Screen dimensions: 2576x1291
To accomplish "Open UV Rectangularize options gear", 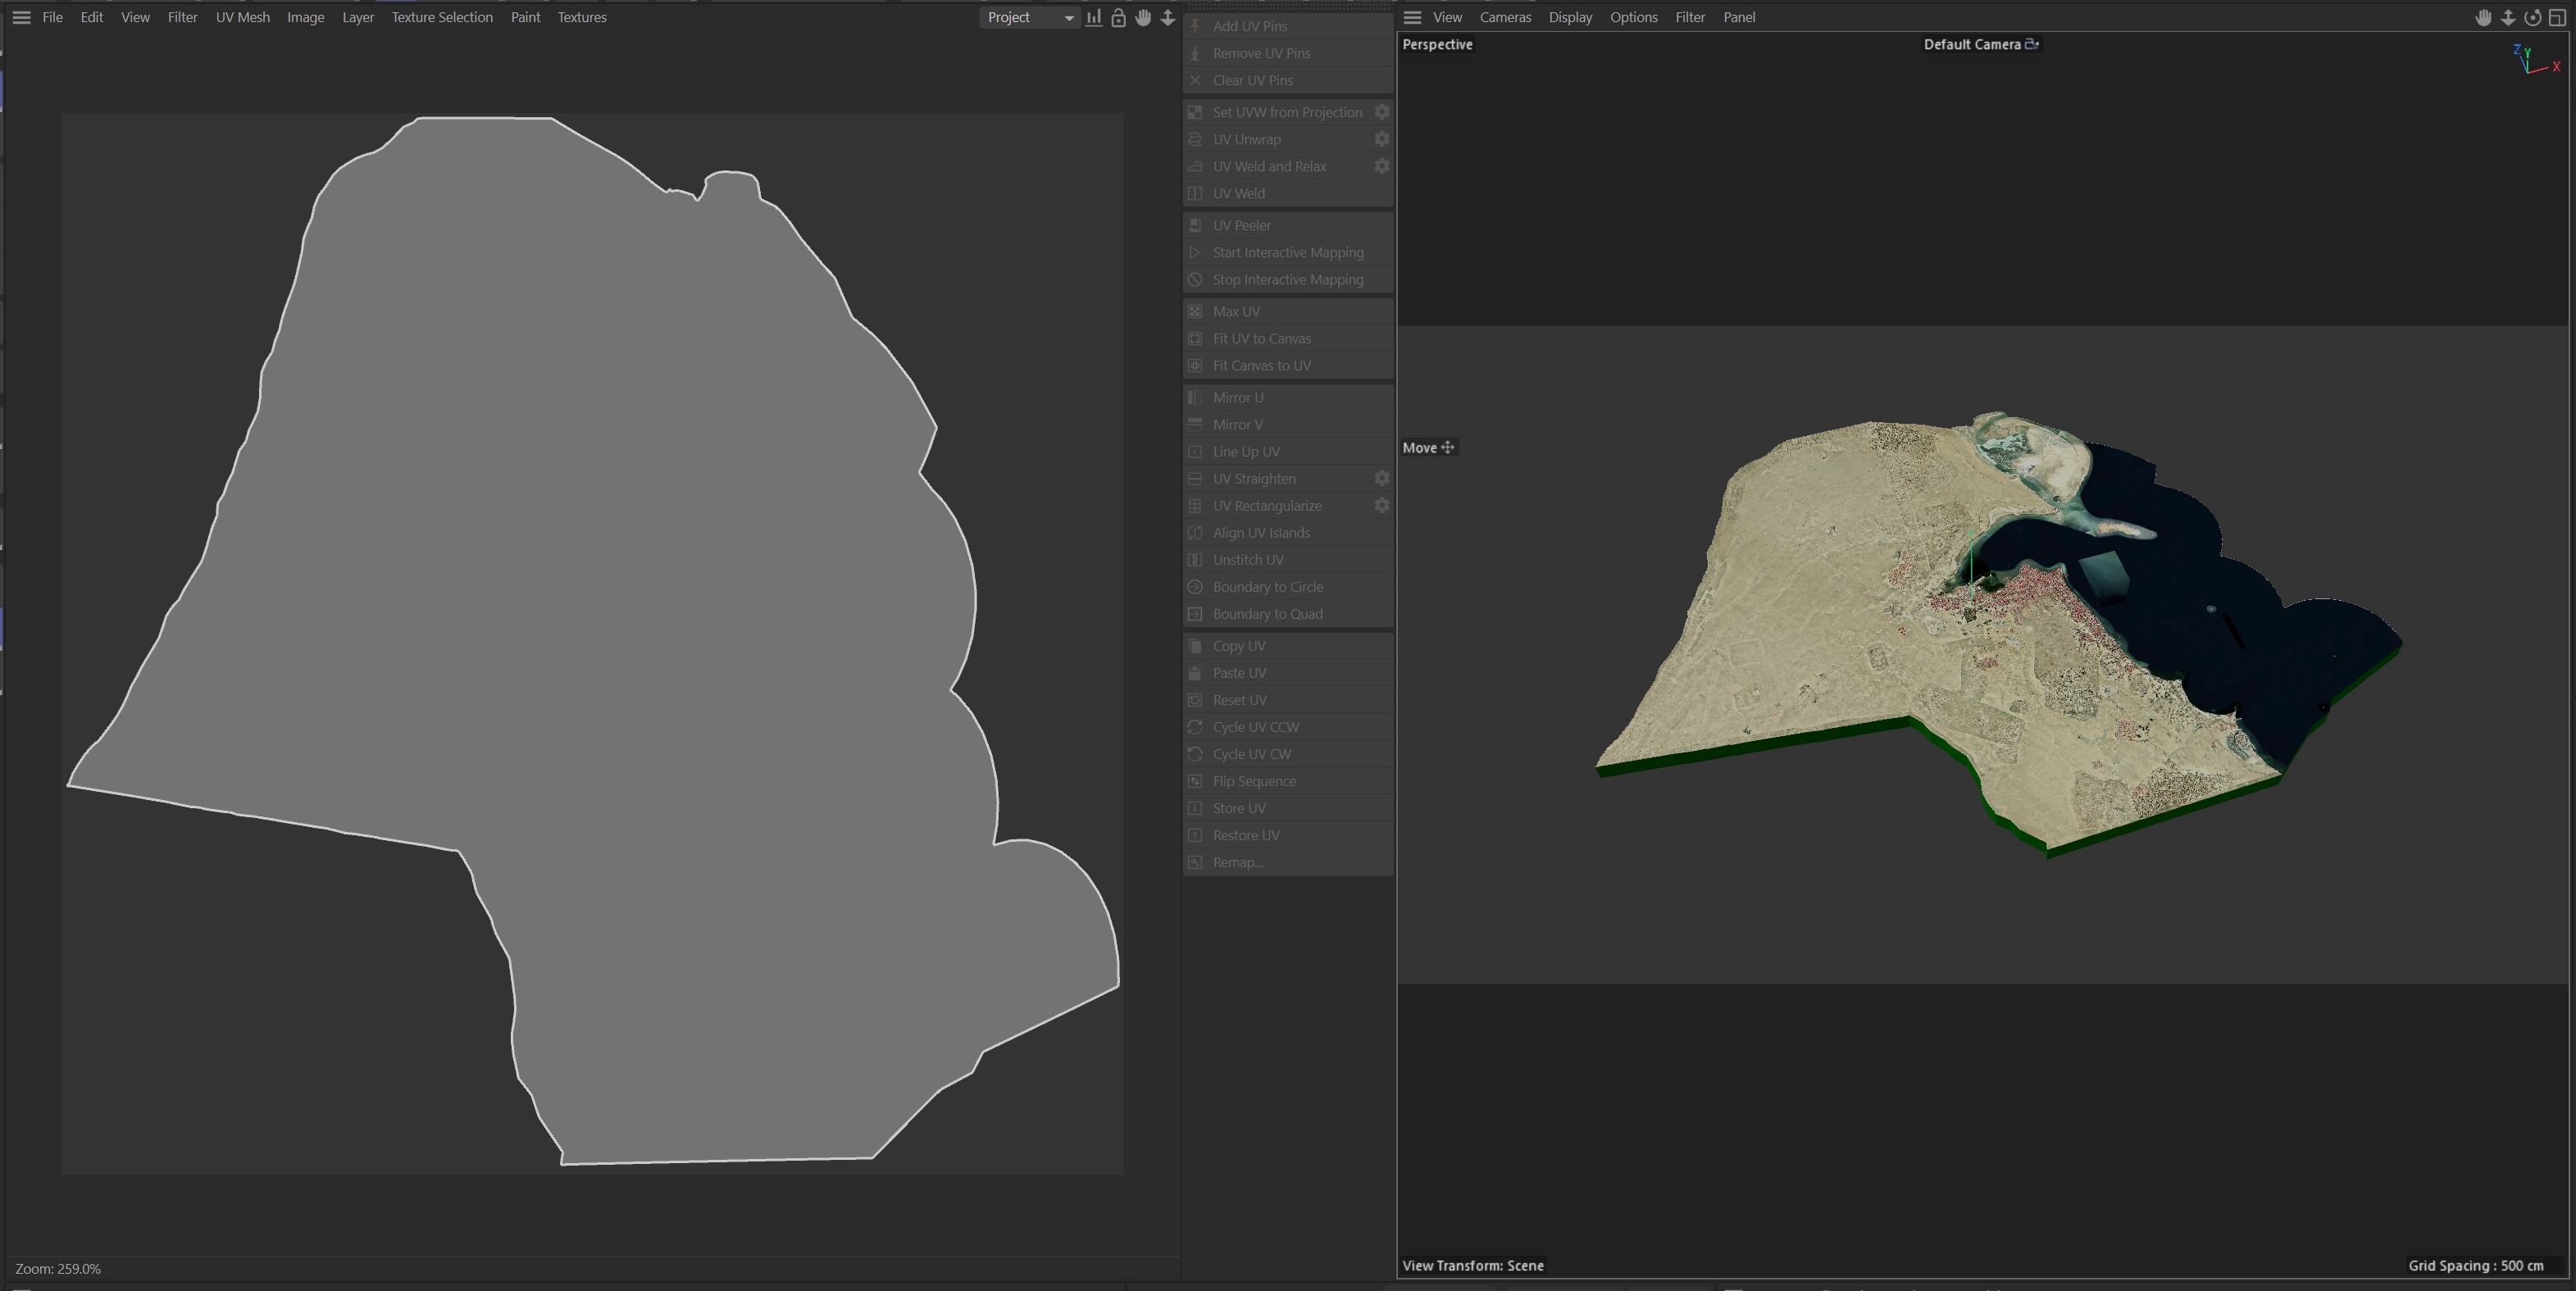I will [x=1381, y=505].
